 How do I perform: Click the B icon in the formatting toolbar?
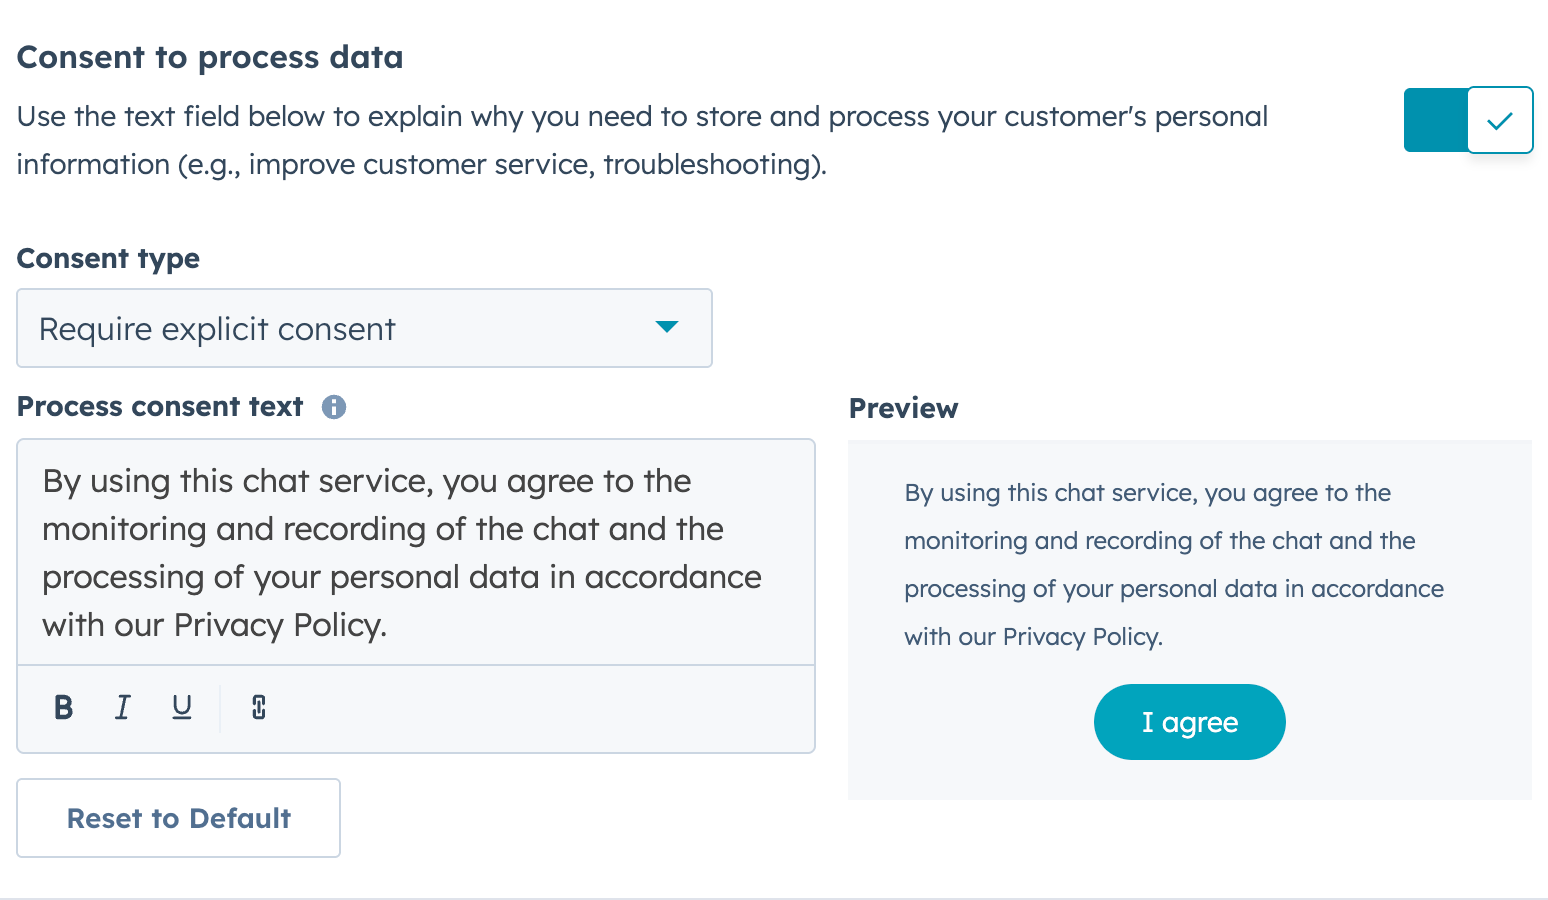click(62, 707)
